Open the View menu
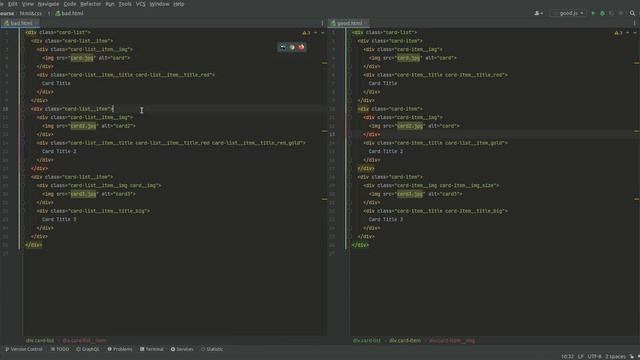The height and width of the screenshot is (360, 640). [x=28, y=4]
